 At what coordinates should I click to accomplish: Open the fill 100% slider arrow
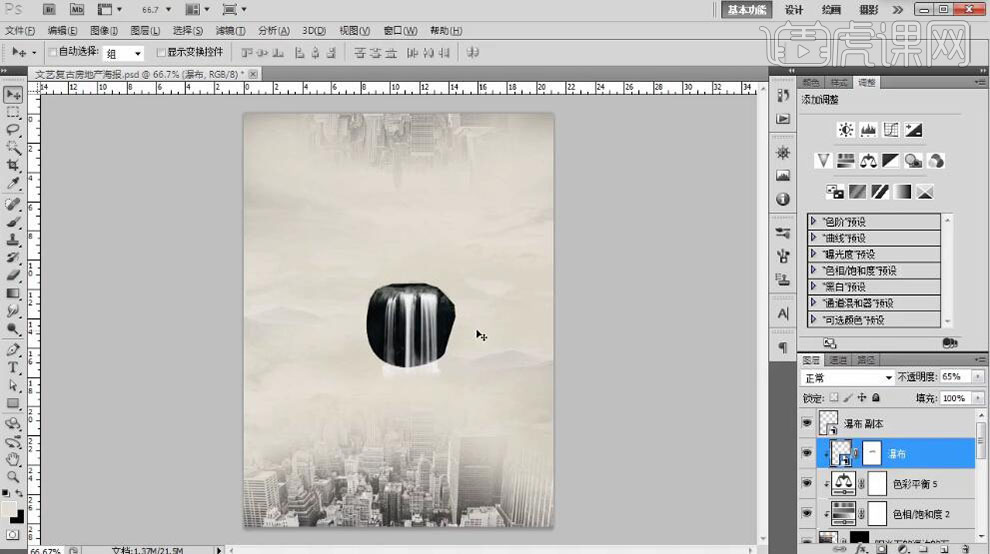click(977, 398)
